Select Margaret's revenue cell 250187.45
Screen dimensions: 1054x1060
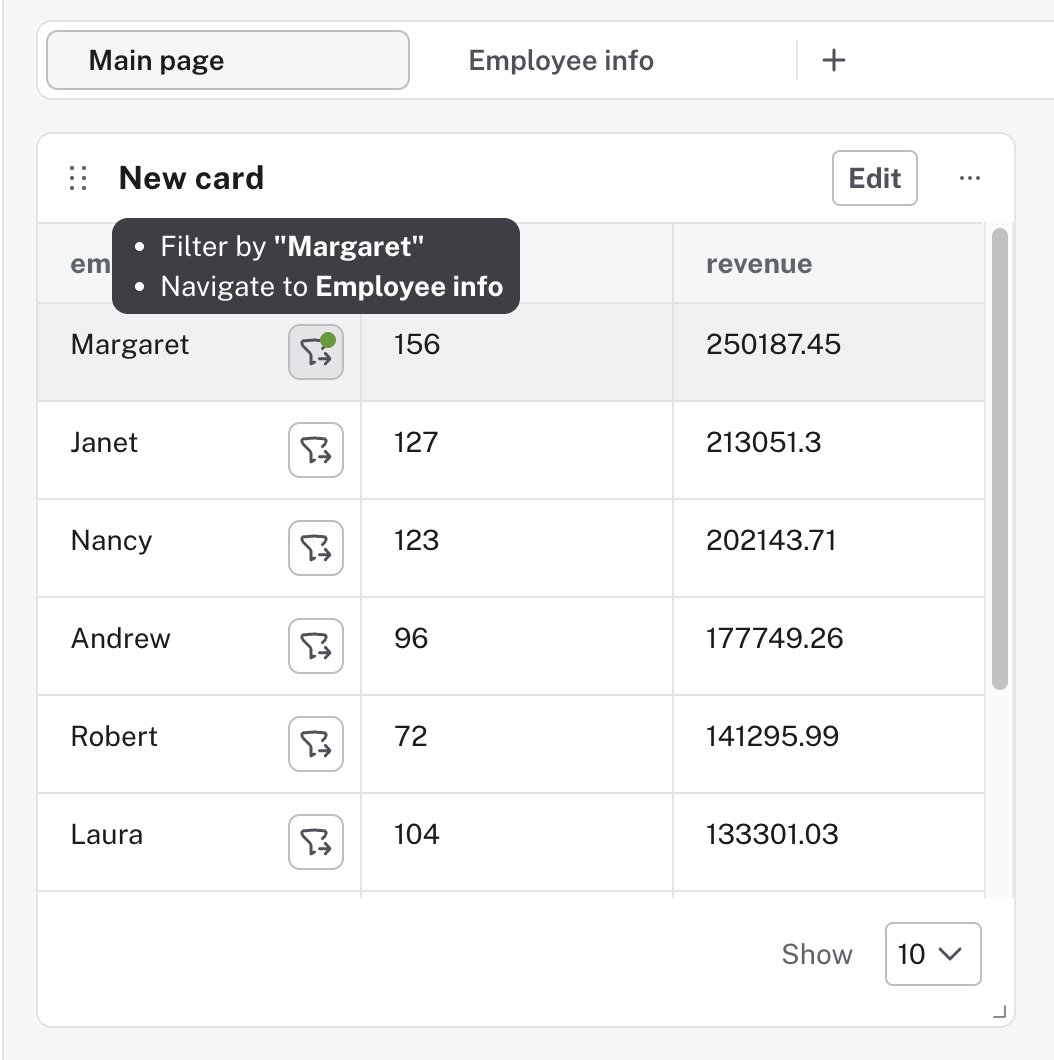pyautogui.click(x=773, y=345)
